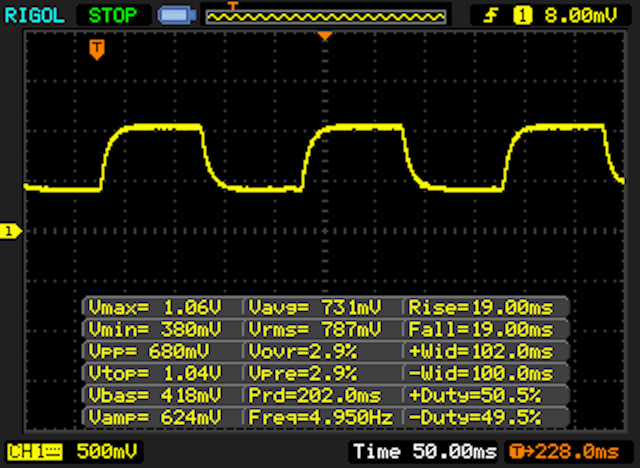
Task: Click the Vmin= 380mV measurement
Action: (155, 329)
